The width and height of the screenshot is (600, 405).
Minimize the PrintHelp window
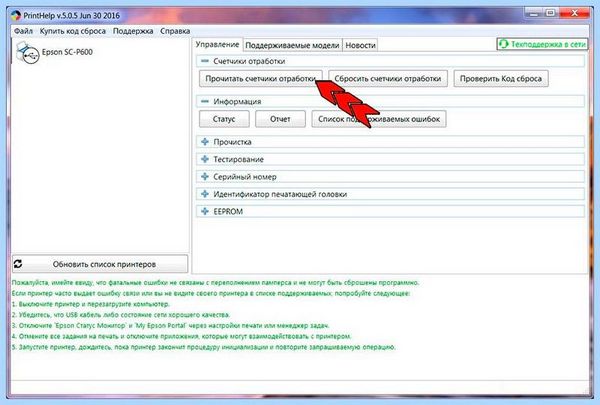(534, 14)
